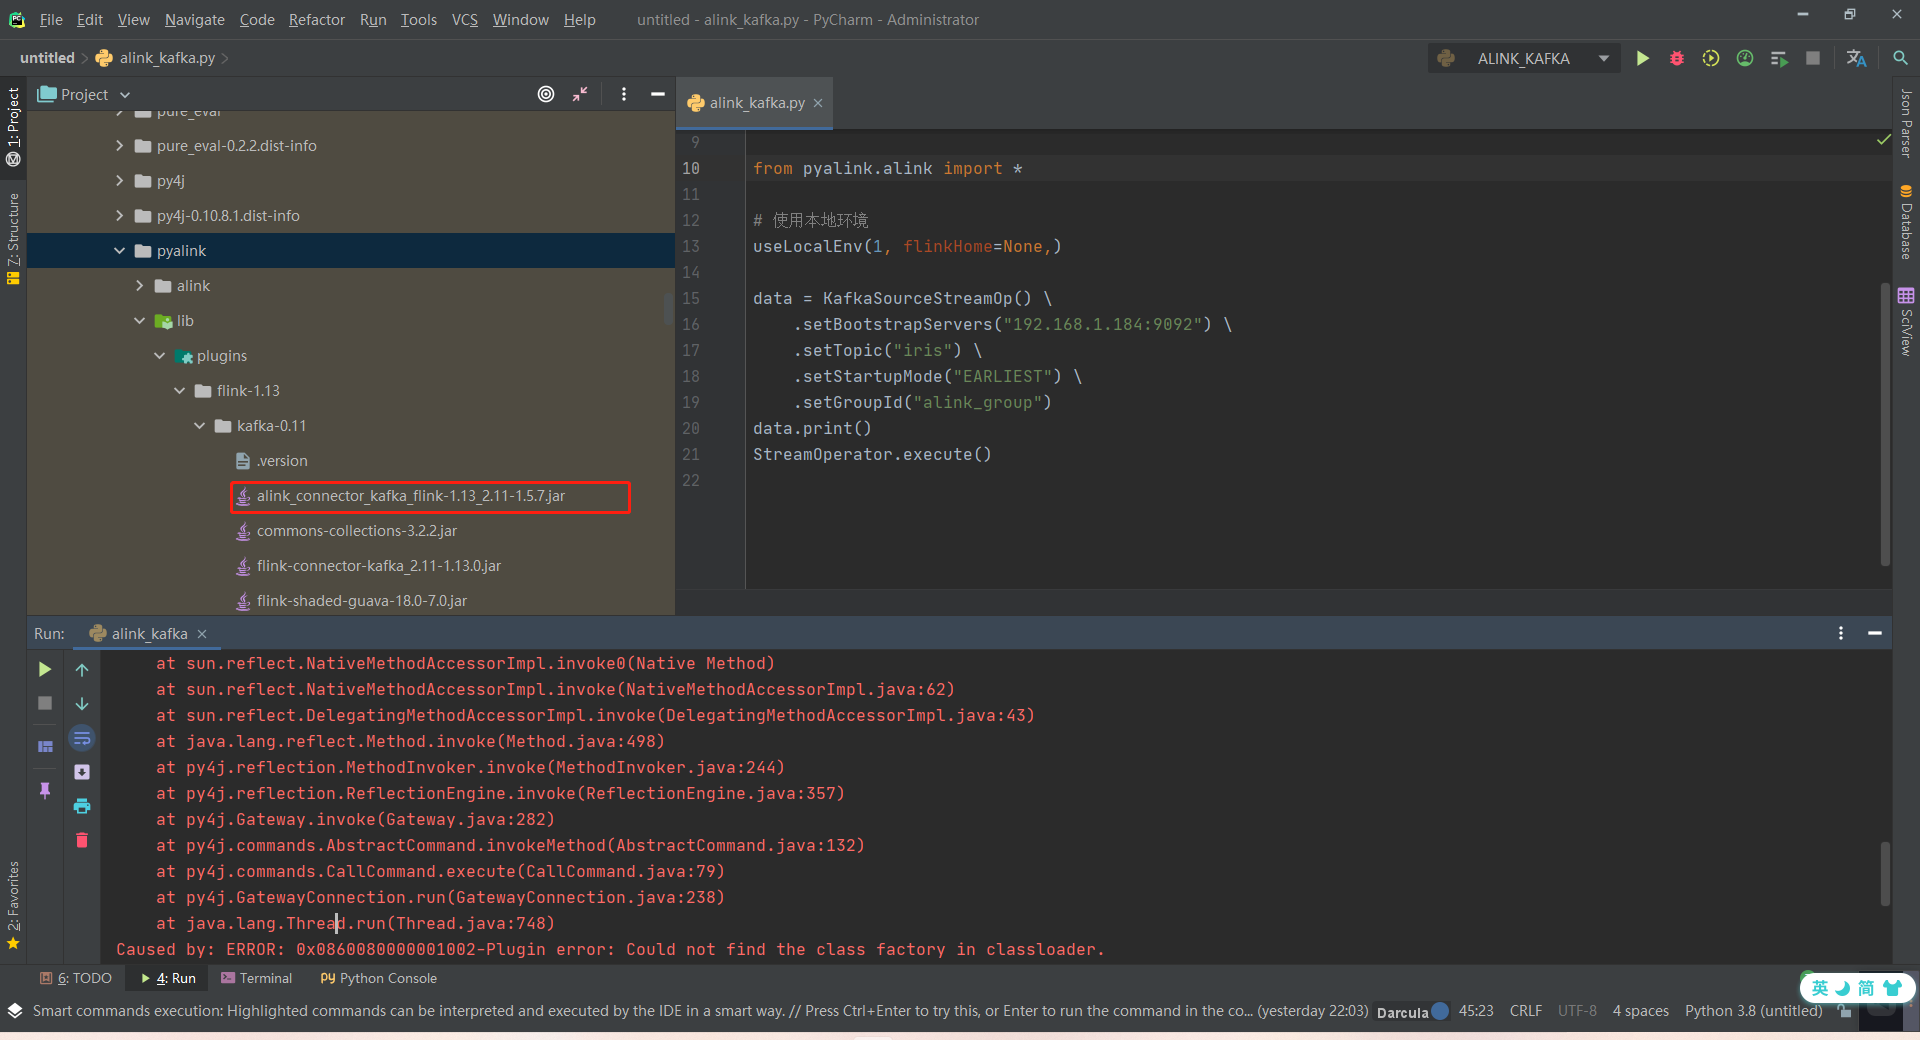Screen dimensions: 1920x1040
Task: Start debugging with the bug icon
Action: point(1677,59)
